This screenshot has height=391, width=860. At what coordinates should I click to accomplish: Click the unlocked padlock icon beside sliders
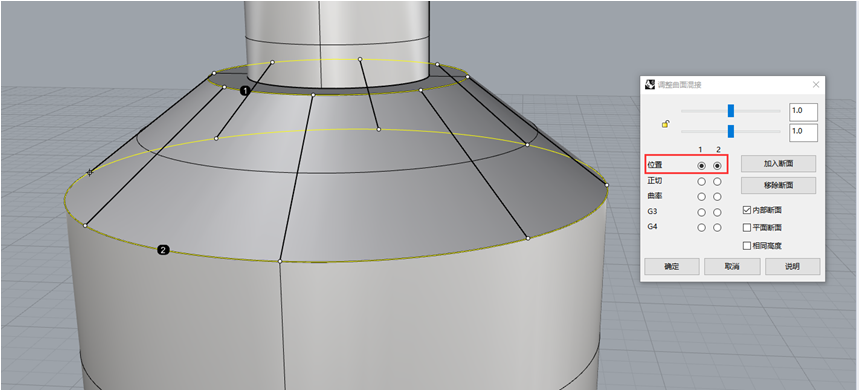pos(665,124)
